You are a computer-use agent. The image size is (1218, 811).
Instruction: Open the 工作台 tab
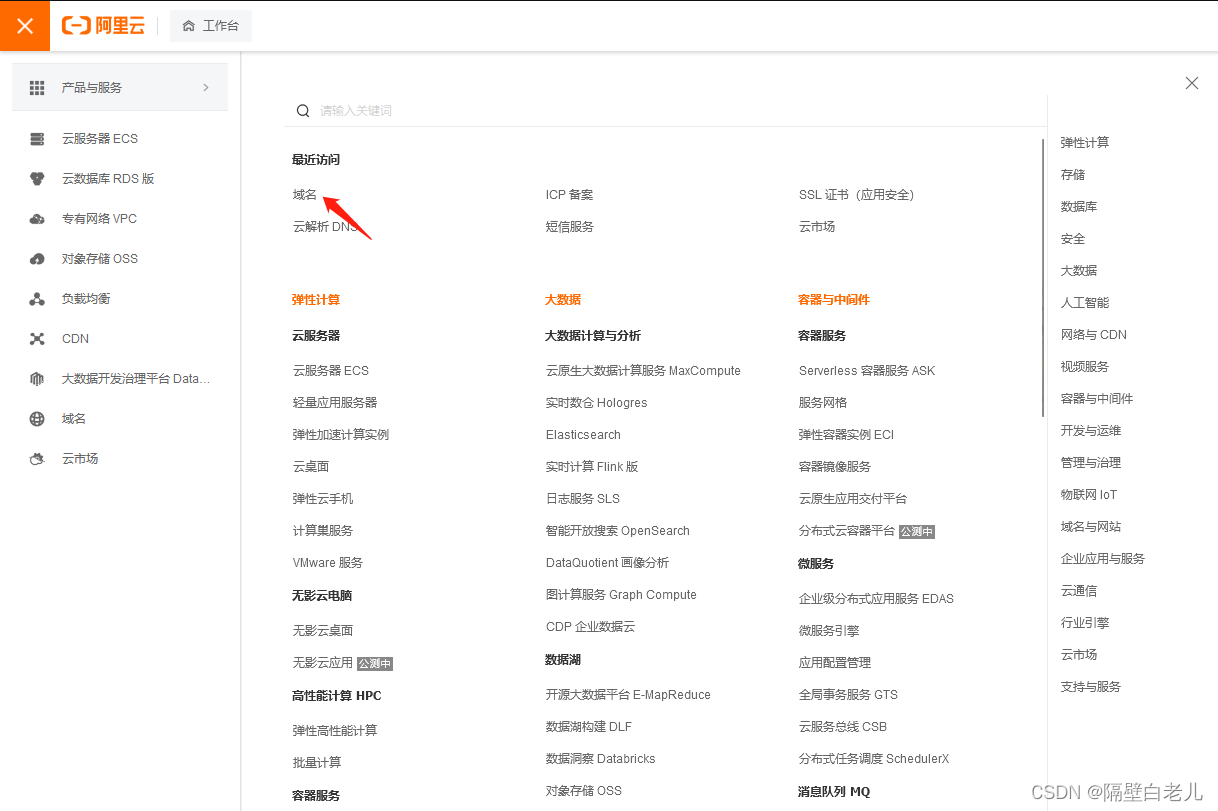[x=211, y=26]
